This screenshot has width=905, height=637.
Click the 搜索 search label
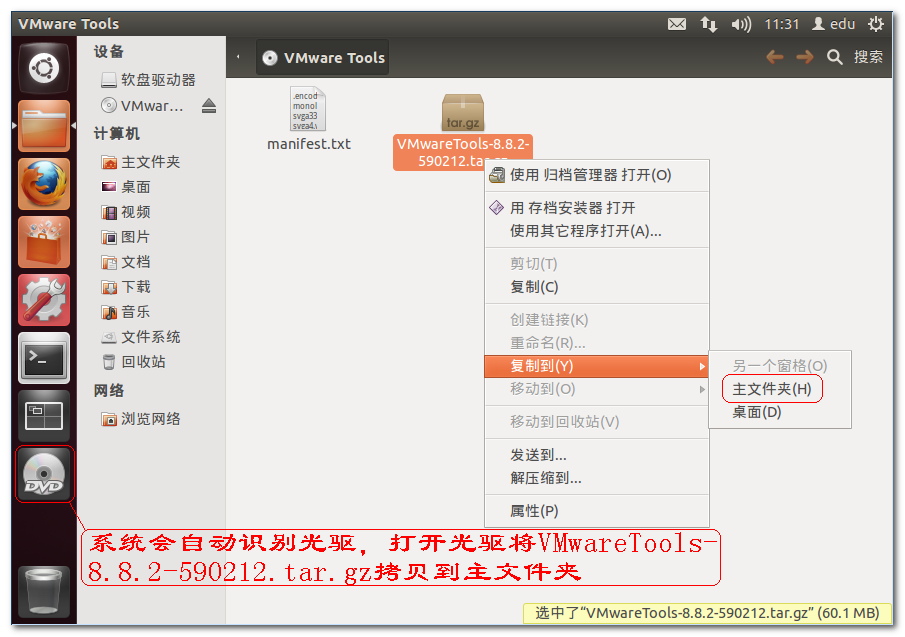coord(868,57)
